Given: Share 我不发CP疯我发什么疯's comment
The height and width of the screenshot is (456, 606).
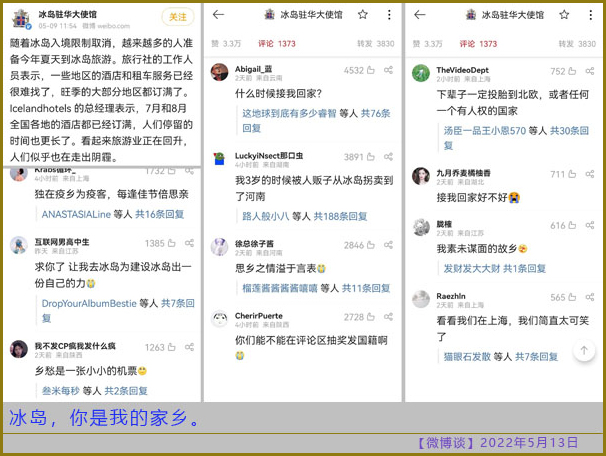Looking at the screenshot, I should [190, 347].
